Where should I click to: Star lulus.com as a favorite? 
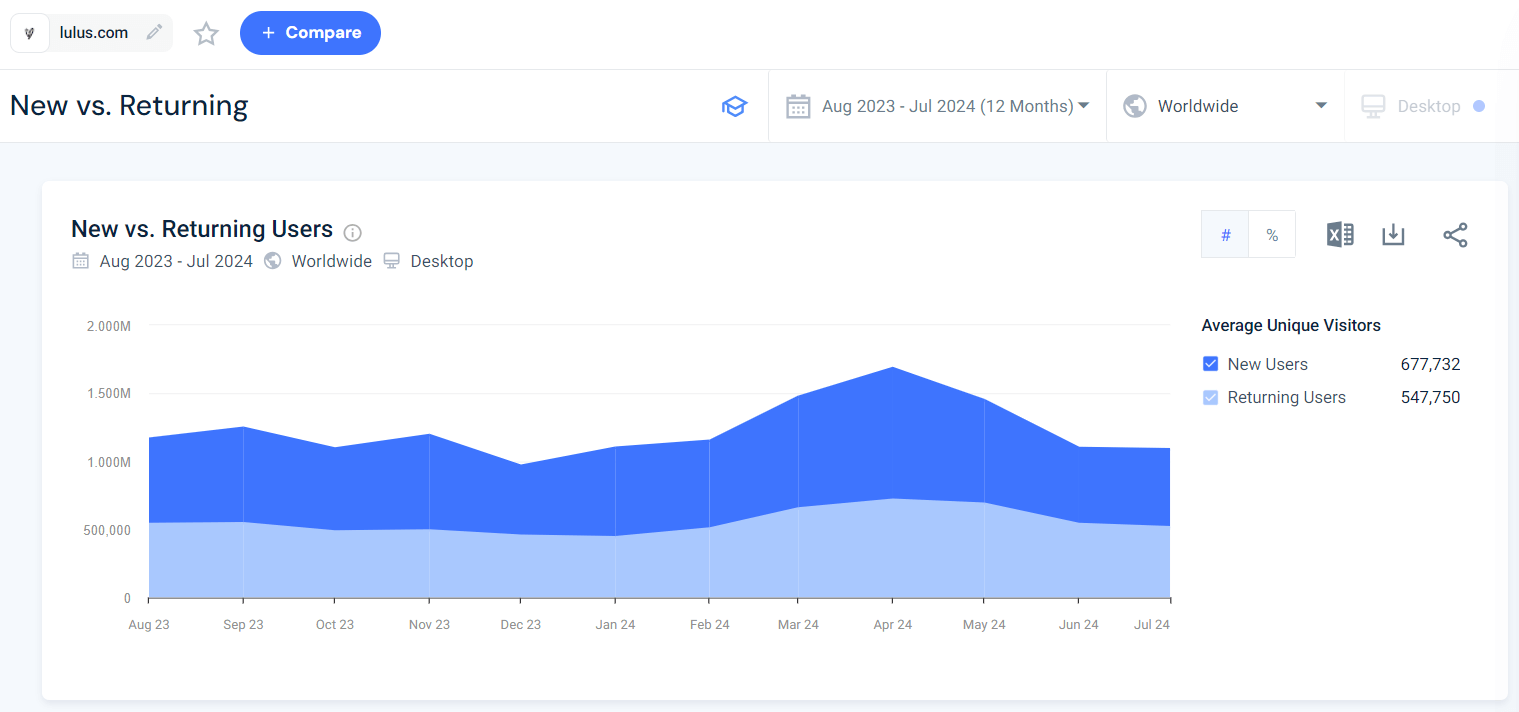[206, 33]
